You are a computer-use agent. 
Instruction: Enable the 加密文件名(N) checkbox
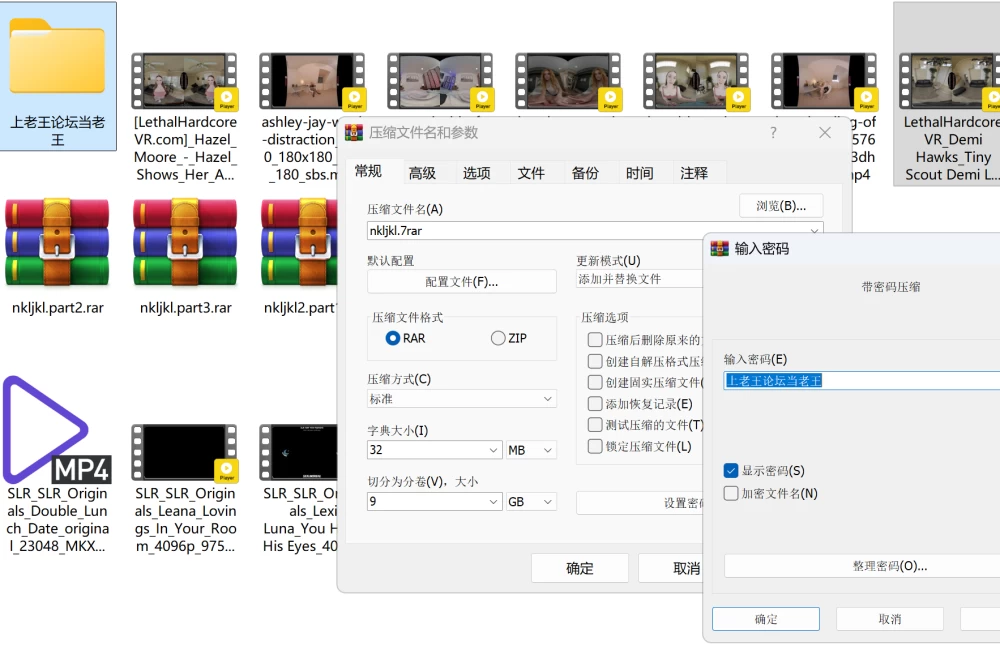pyautogui.click(x=731, y=493)
